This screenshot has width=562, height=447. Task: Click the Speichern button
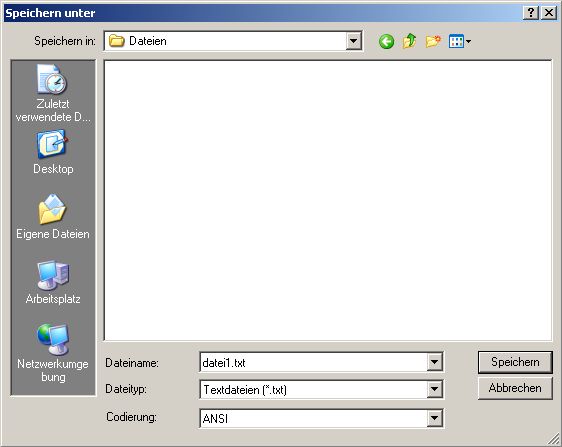tap(515, 362)
